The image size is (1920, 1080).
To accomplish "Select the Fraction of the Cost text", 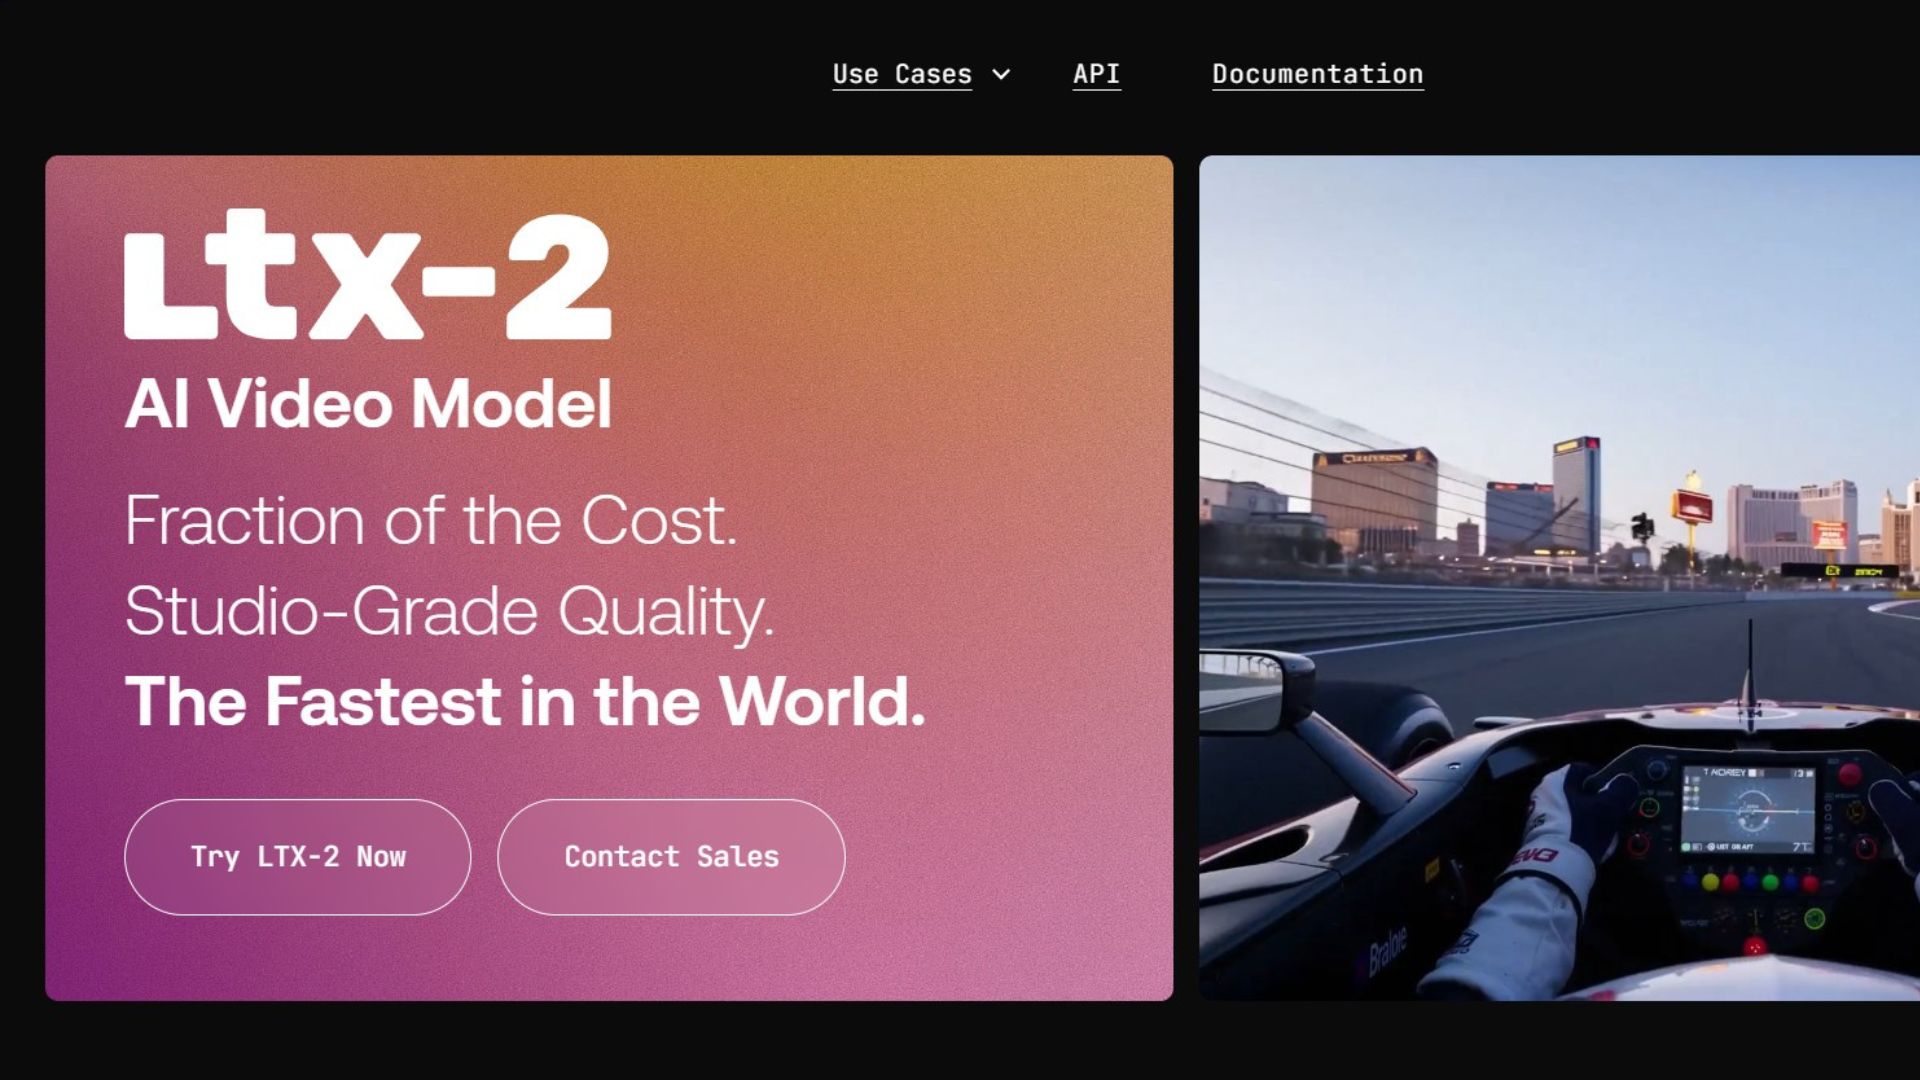I will coord(431,520).
